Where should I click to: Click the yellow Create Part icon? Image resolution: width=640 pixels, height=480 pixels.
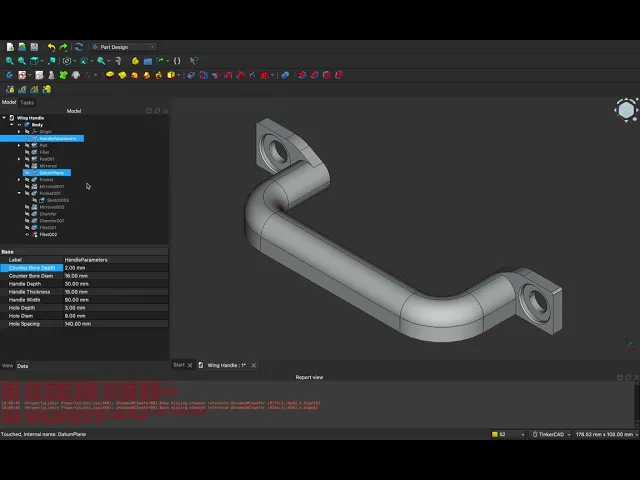tap(135, 61)
